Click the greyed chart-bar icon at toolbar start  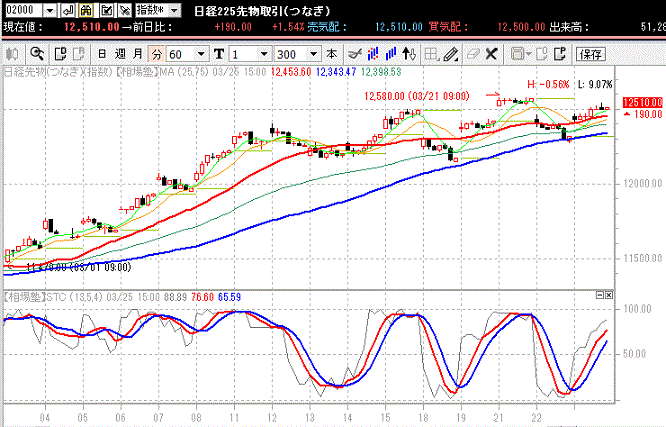point(12,54)
